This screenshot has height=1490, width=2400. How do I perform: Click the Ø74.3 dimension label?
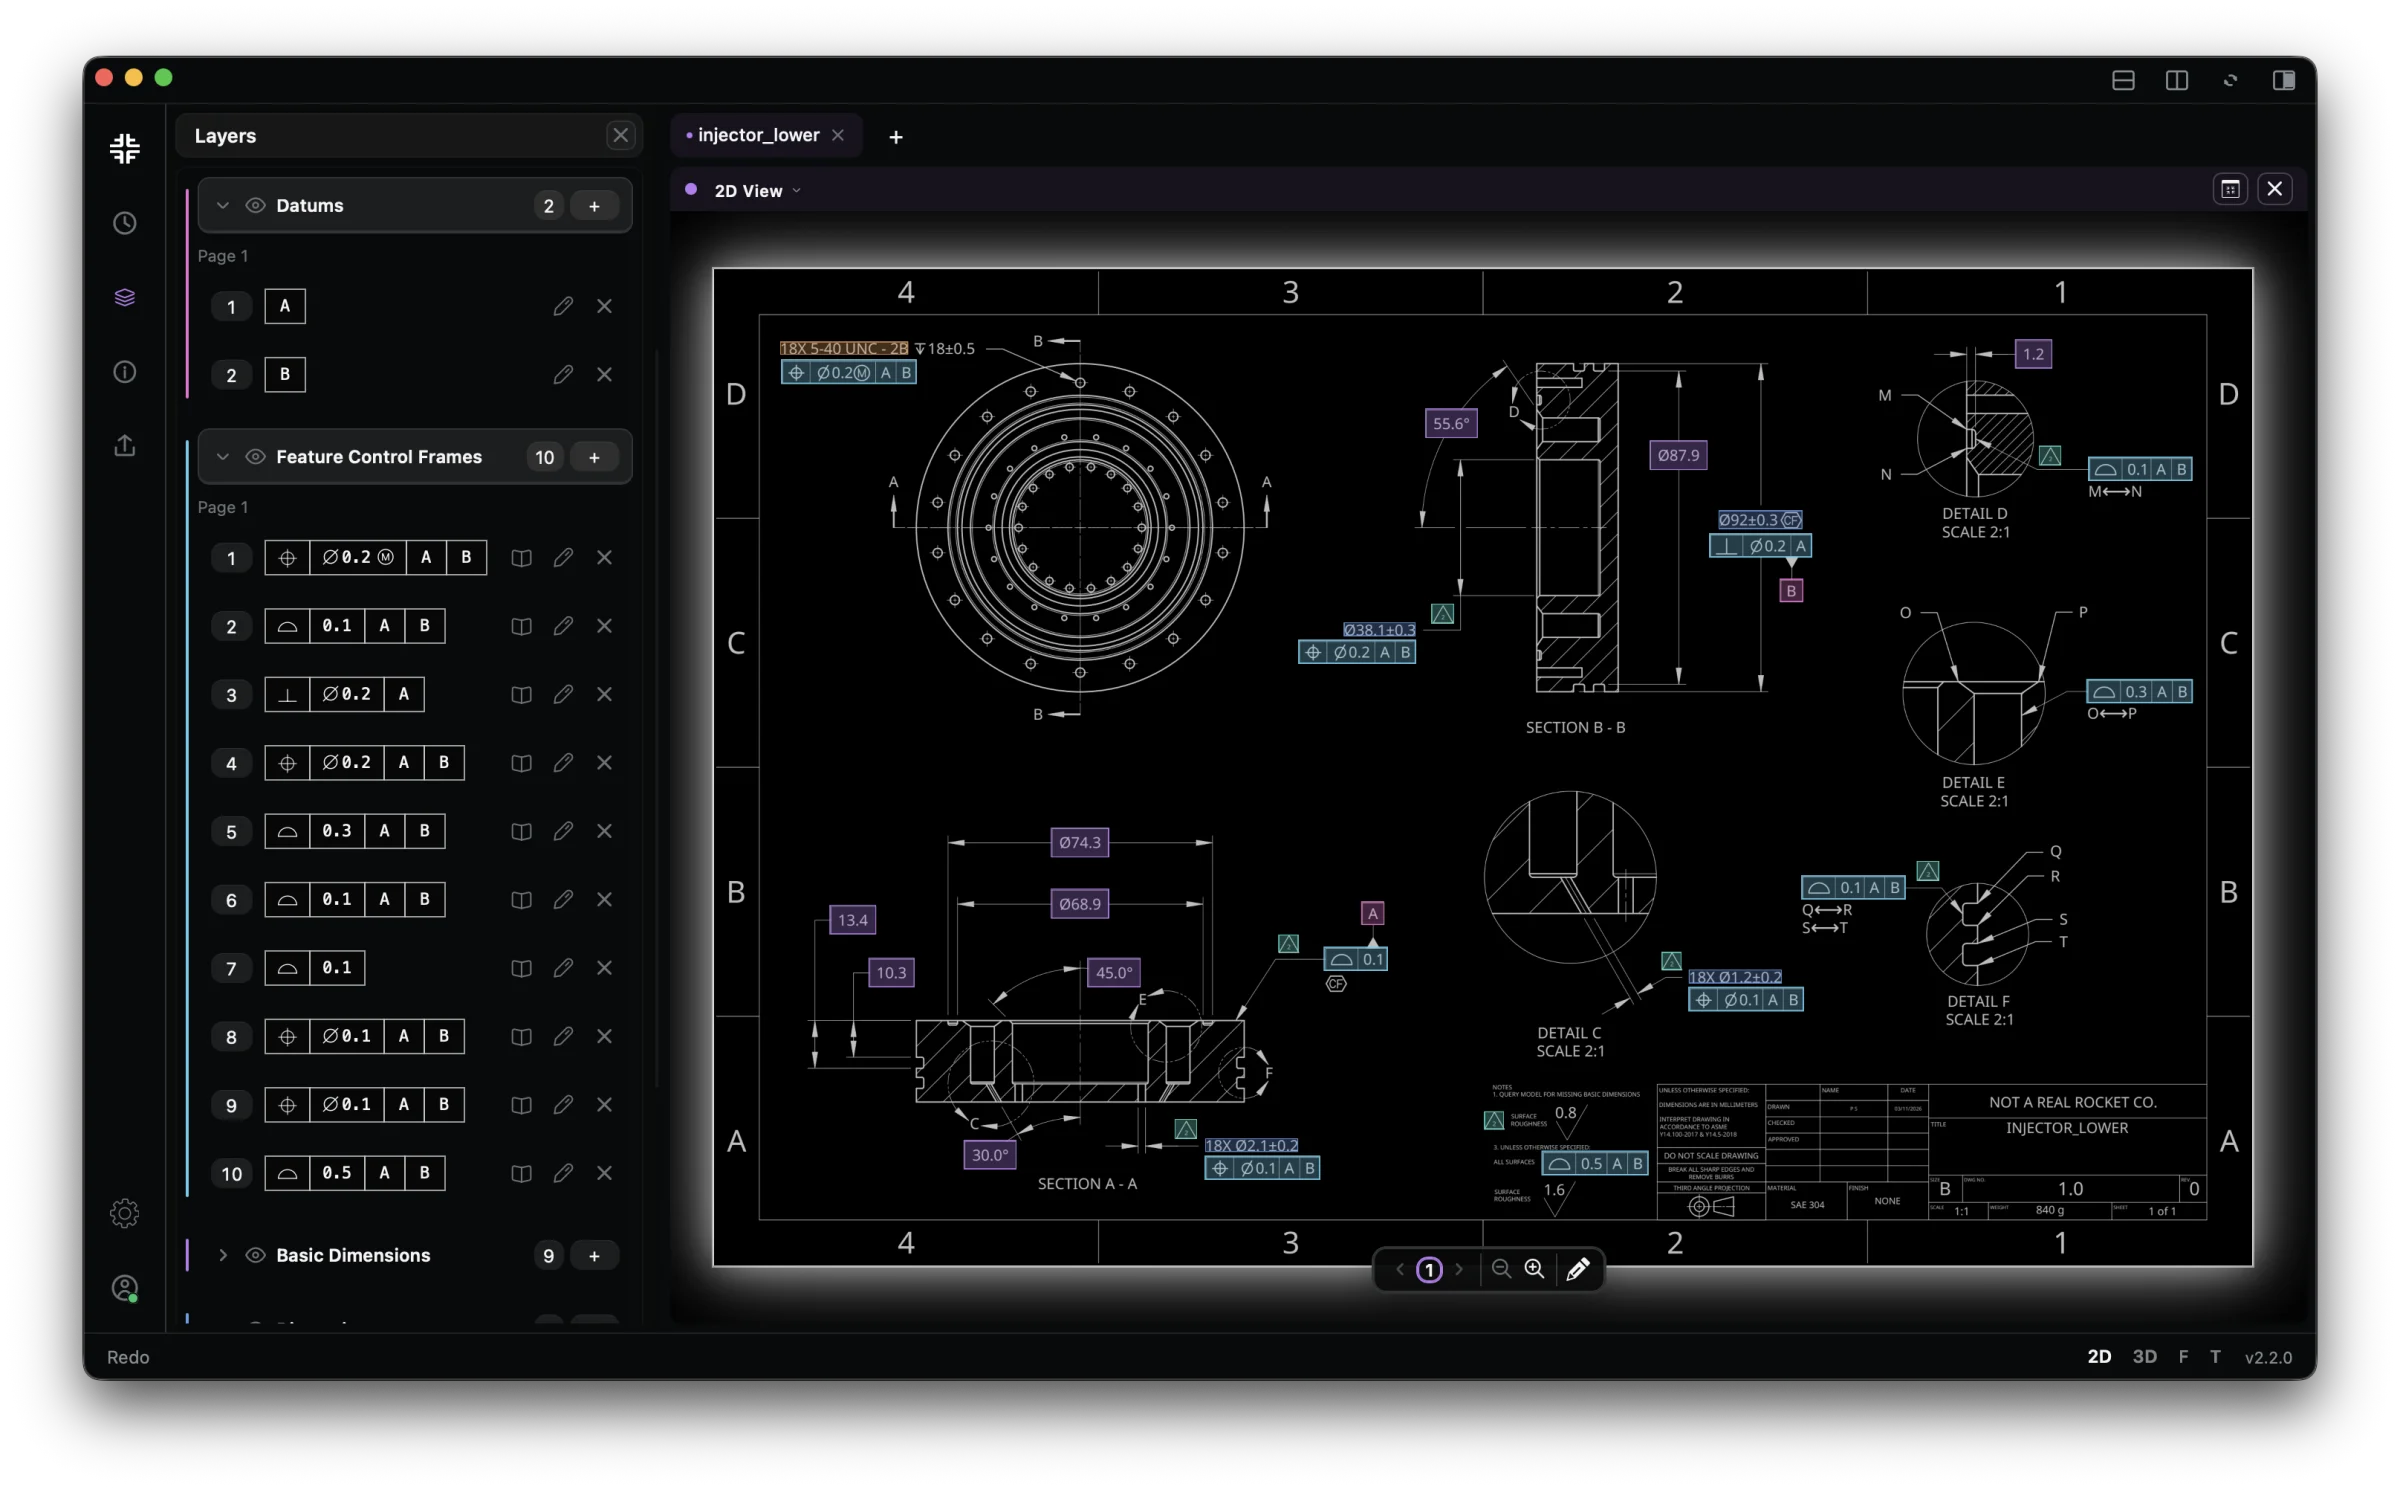(x=1080, y=842)
